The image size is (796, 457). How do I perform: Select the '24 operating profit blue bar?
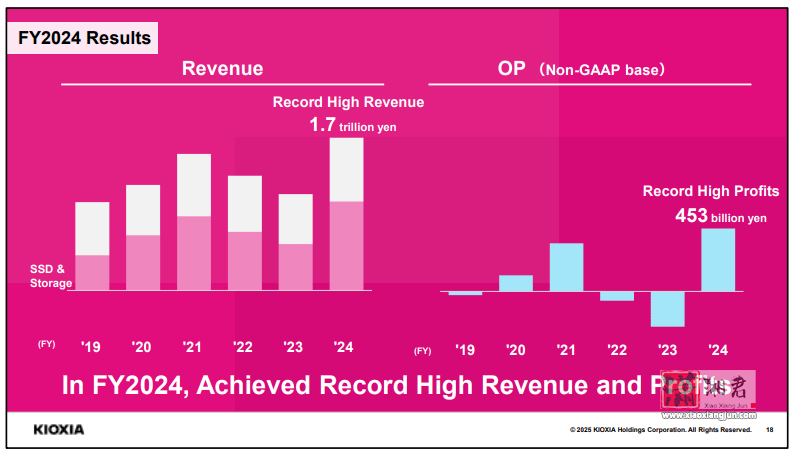tap(718, 260)
